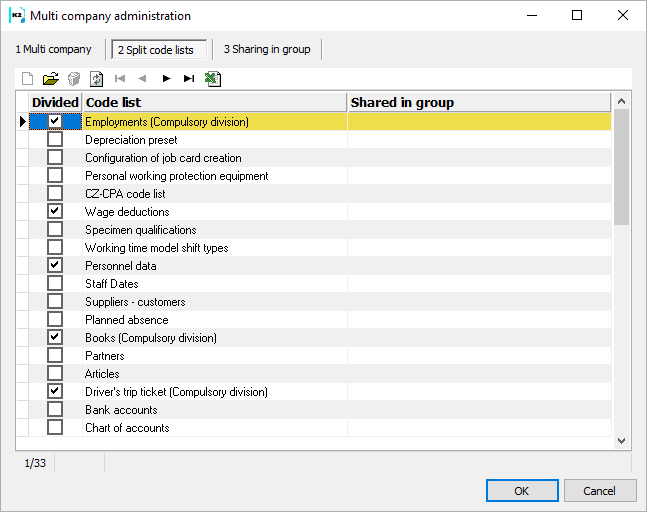Check Divided box for Depreciation preset
The image size is (647, 512).
55,140
